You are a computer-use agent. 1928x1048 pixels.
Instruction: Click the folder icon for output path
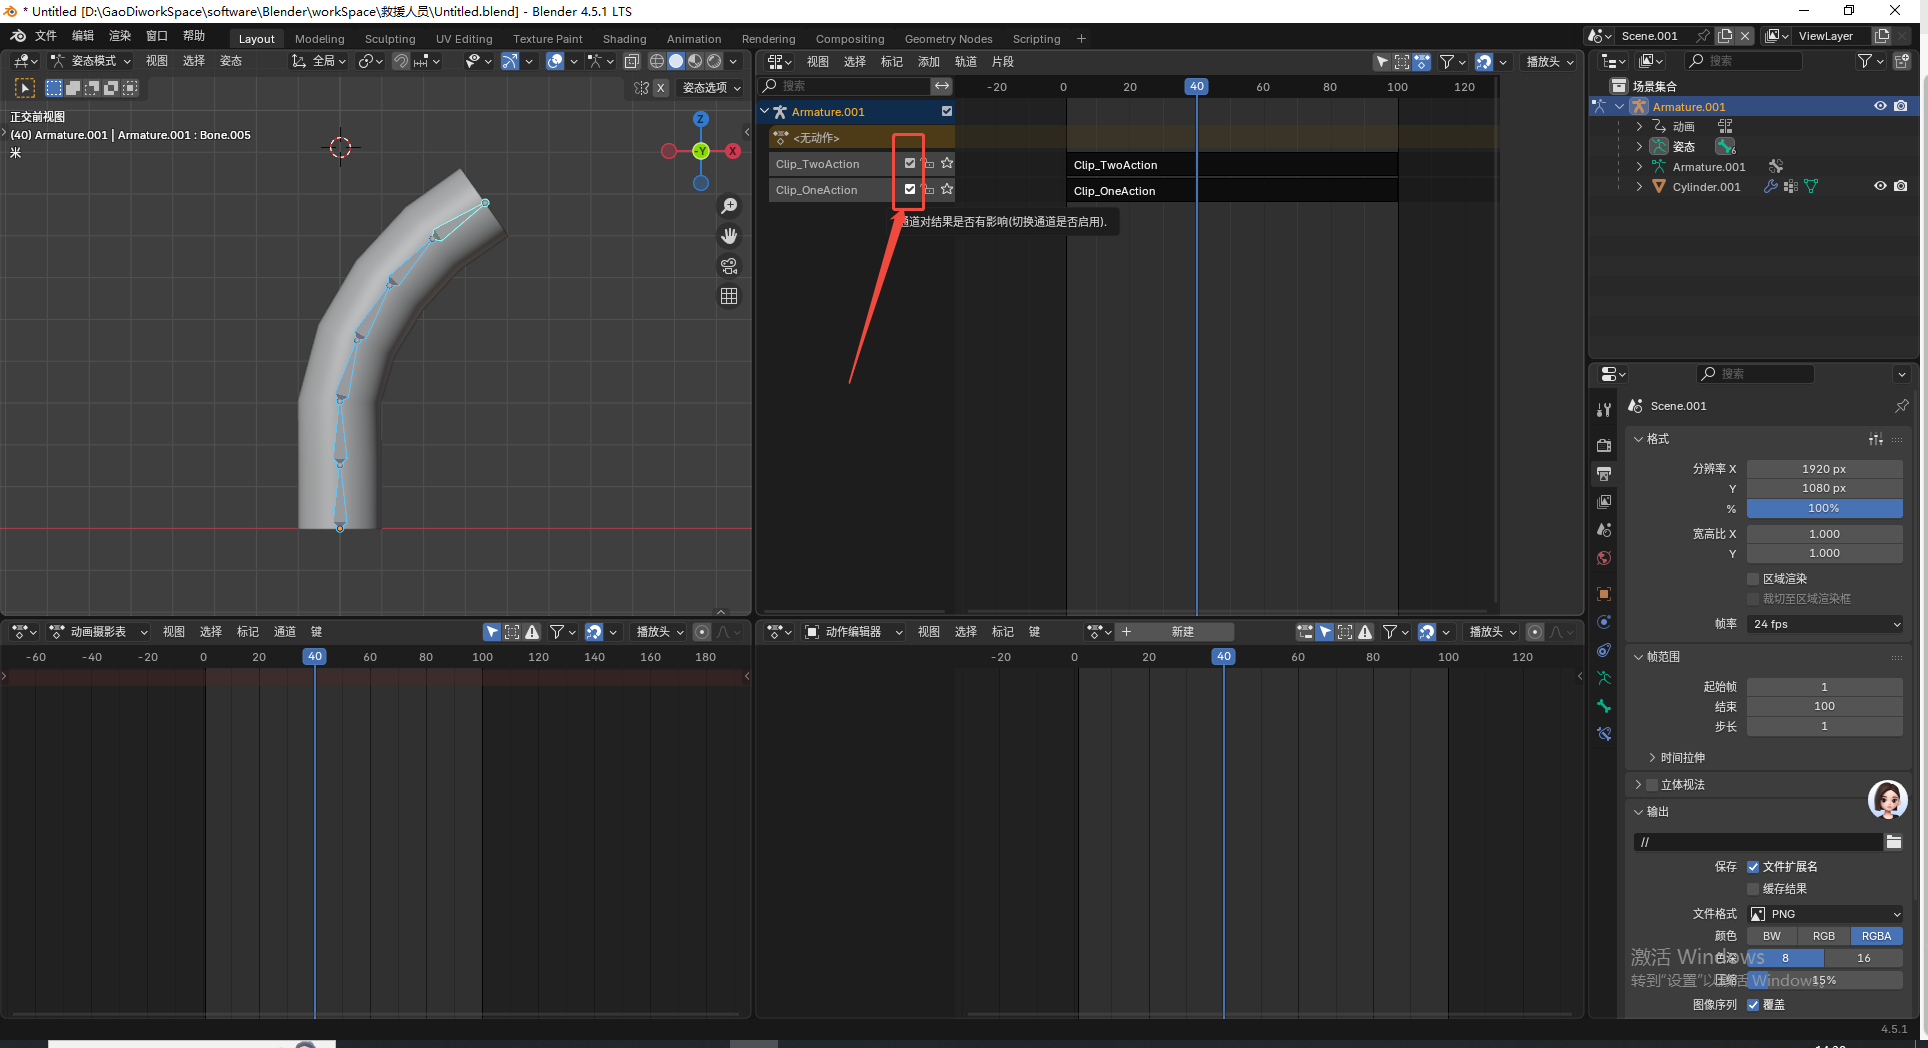1893,842
